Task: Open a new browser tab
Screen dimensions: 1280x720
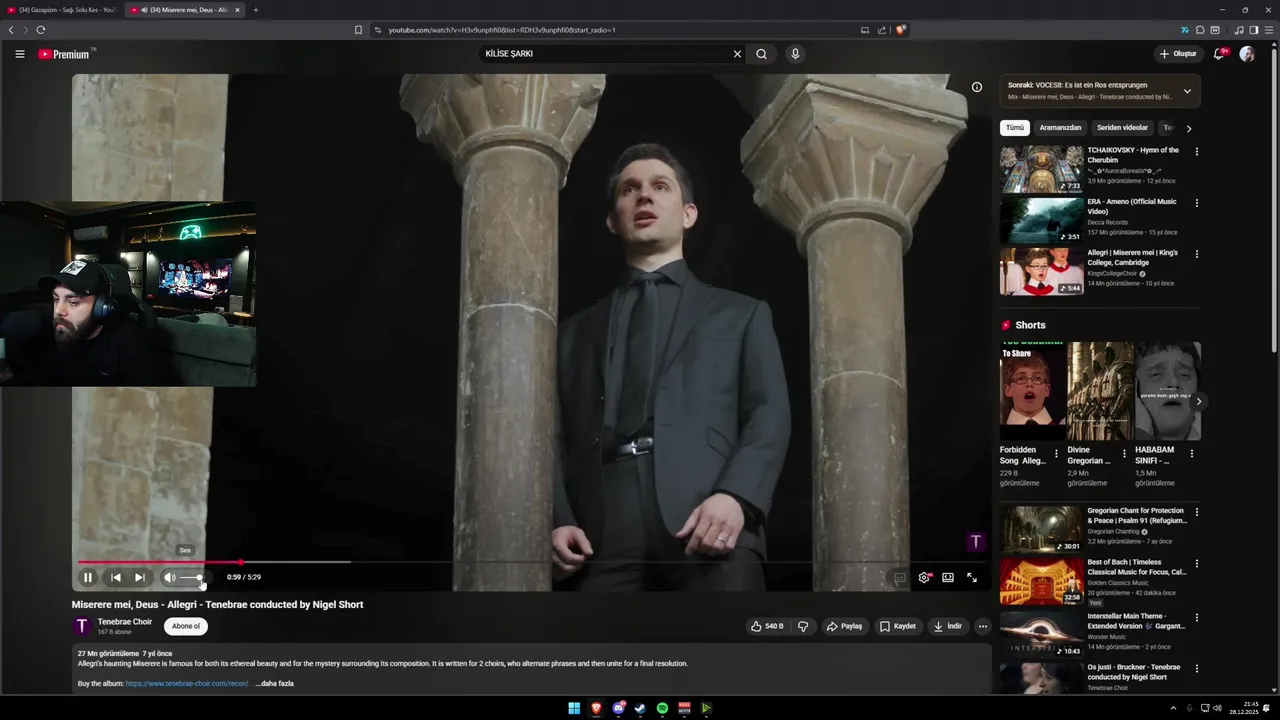Action: click(x=255, y=10)
